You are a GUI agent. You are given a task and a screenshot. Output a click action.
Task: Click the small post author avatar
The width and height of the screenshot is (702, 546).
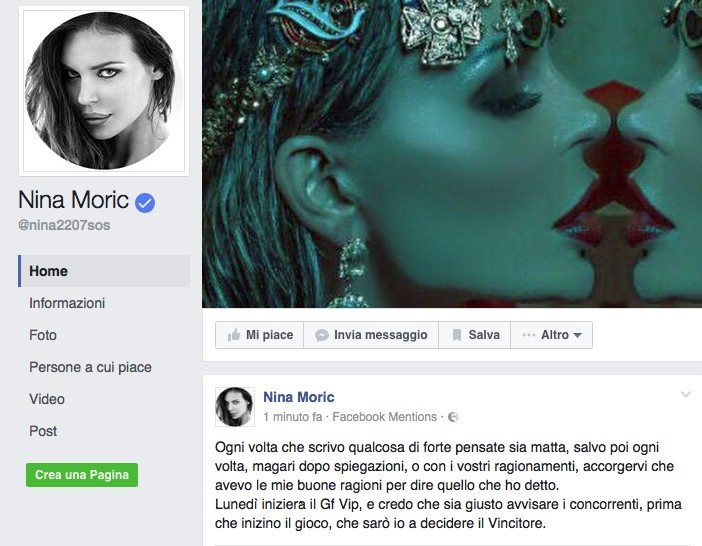[235, 407]
